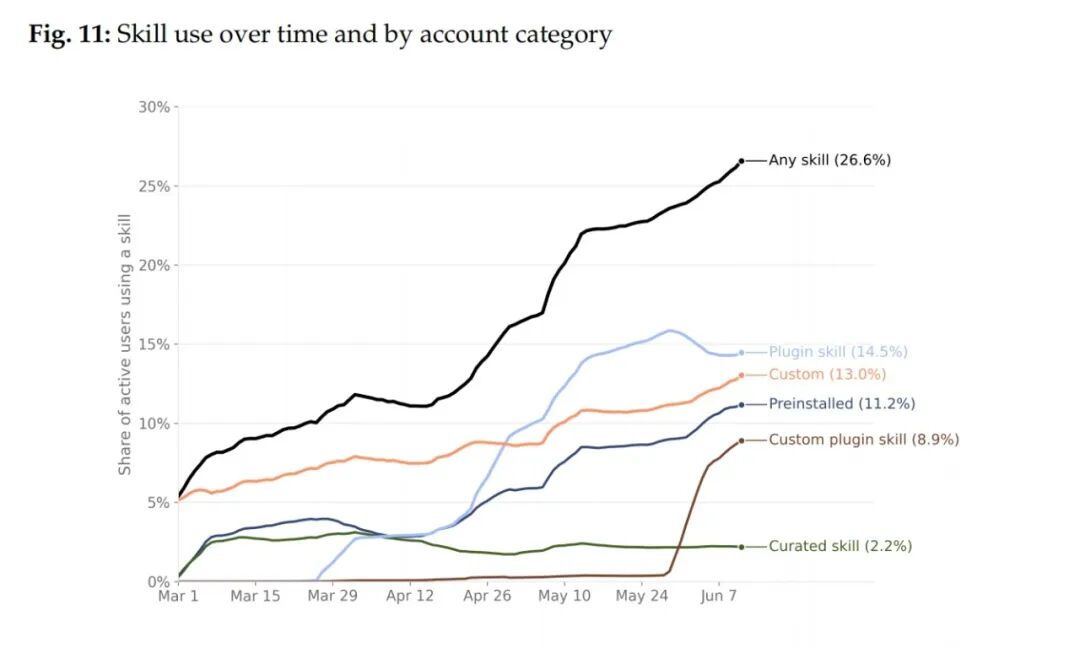Viewport: 1080px width, 648px height.
Task: Click the 'Any skill (26.6%)' label
Action: point(829,160)
